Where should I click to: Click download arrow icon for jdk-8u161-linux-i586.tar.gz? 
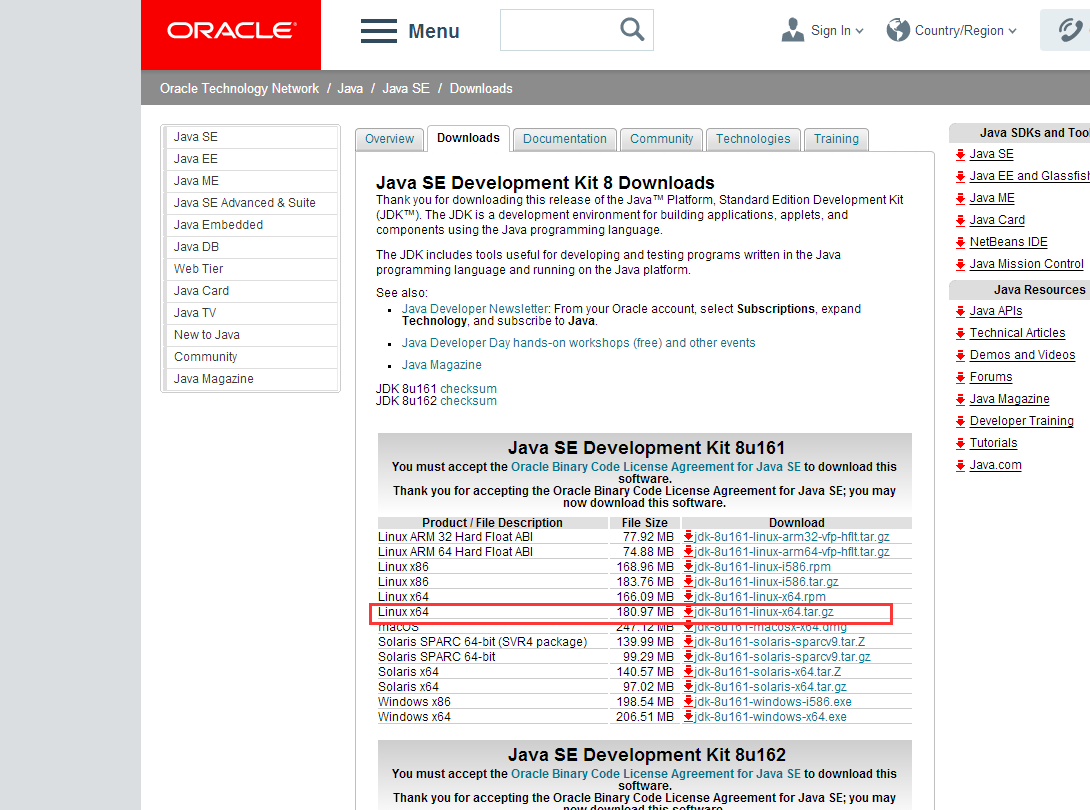688,582
